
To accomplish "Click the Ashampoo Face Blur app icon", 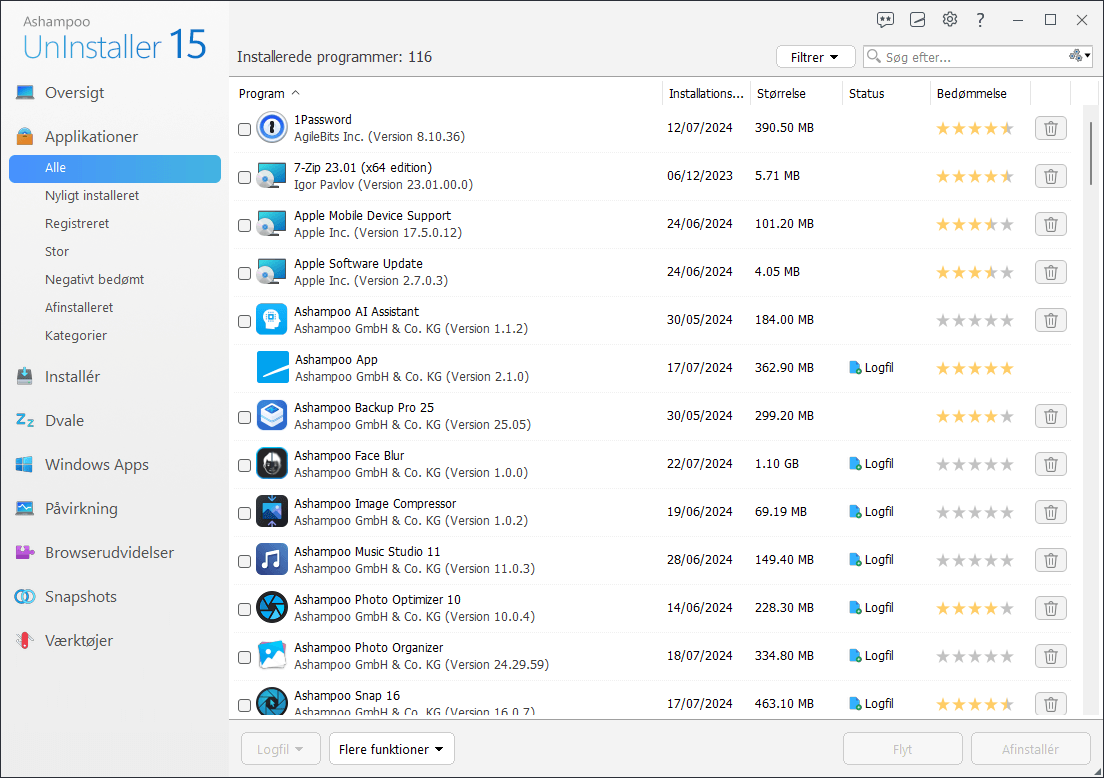I will tap(272, 463).
